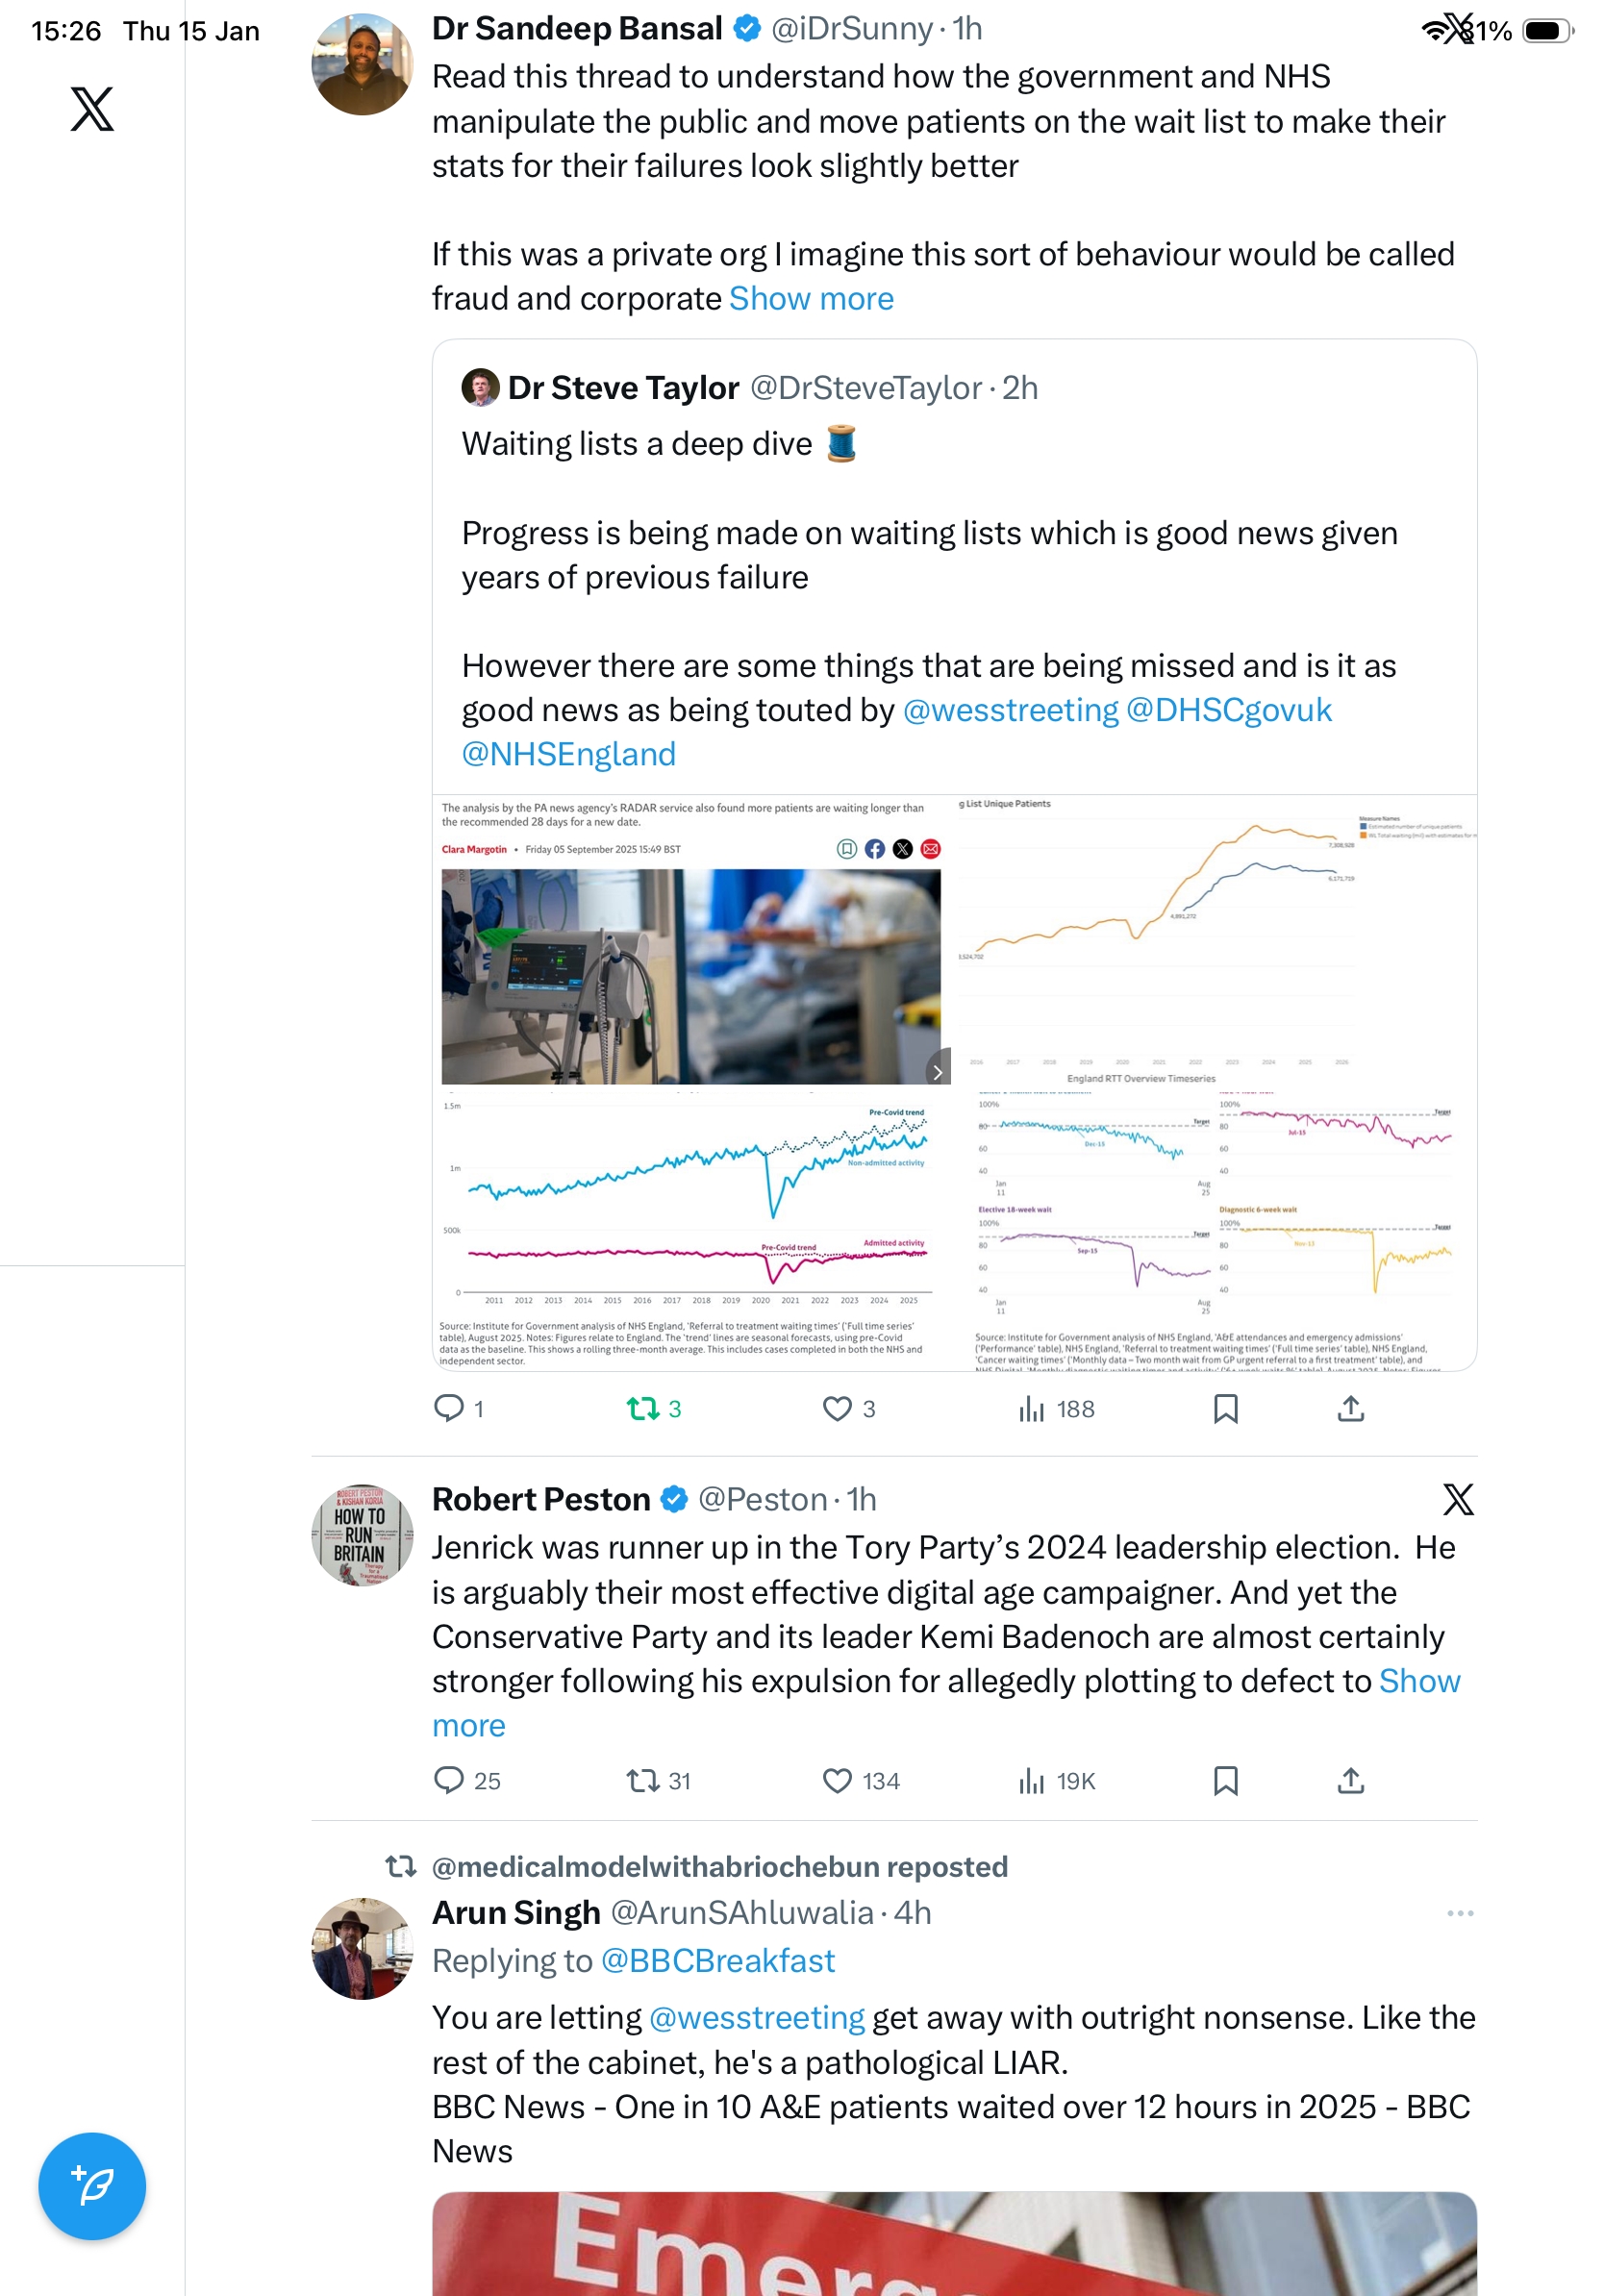Open the X logo home icon
This screenshot has width=1604, height=2296.
click(92, 109)
